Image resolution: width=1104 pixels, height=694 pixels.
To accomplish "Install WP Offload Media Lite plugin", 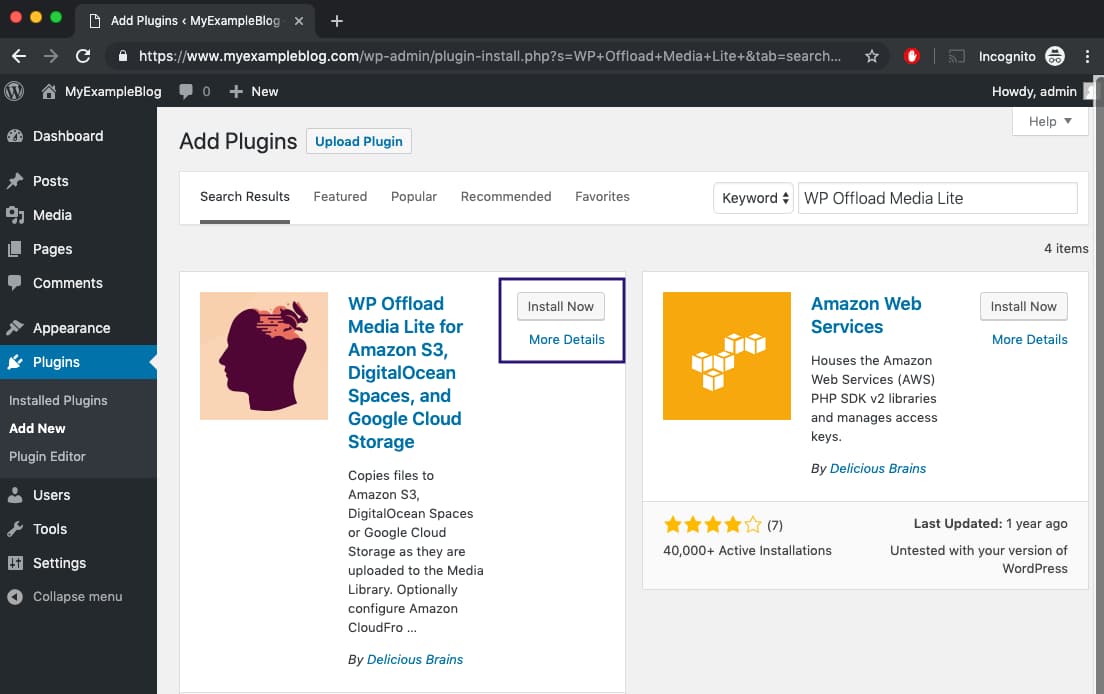I will pos(560,306).
